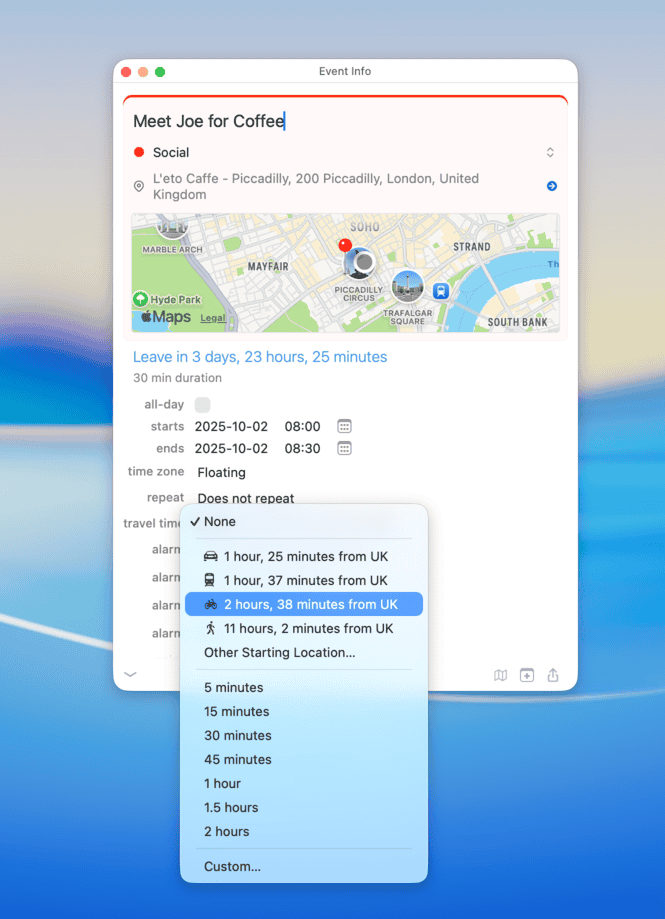The height and width of the screenshot is (919, 665).
Task: Click the ends date calendar picker icon
Action: click(x=344, y=448)
